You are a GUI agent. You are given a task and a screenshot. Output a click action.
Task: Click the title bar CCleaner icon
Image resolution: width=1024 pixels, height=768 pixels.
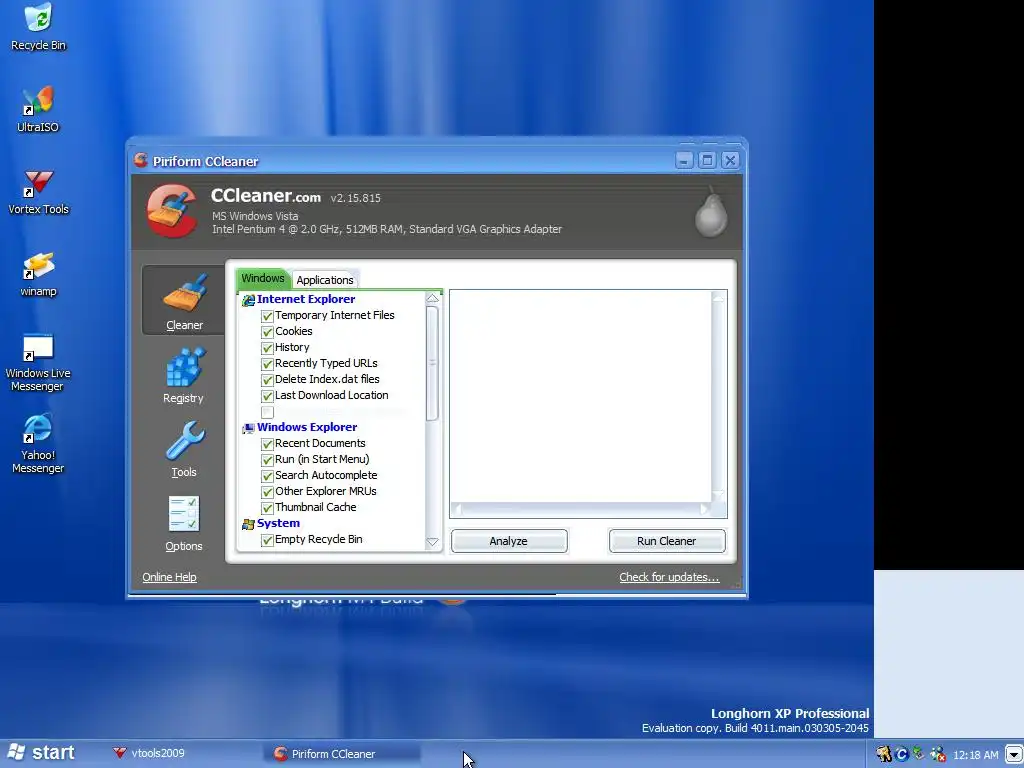click(140, 160)
